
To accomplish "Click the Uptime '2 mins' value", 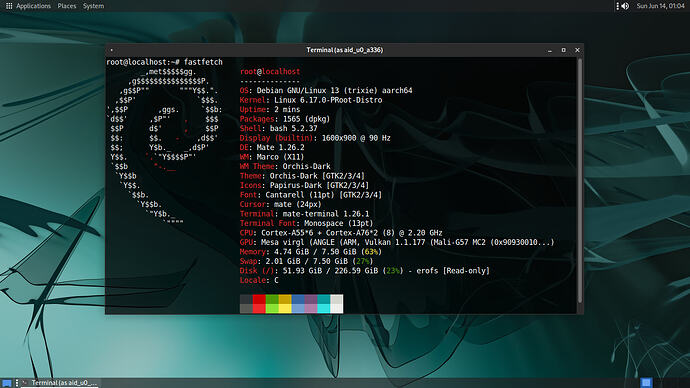I will tap(287, 109).
